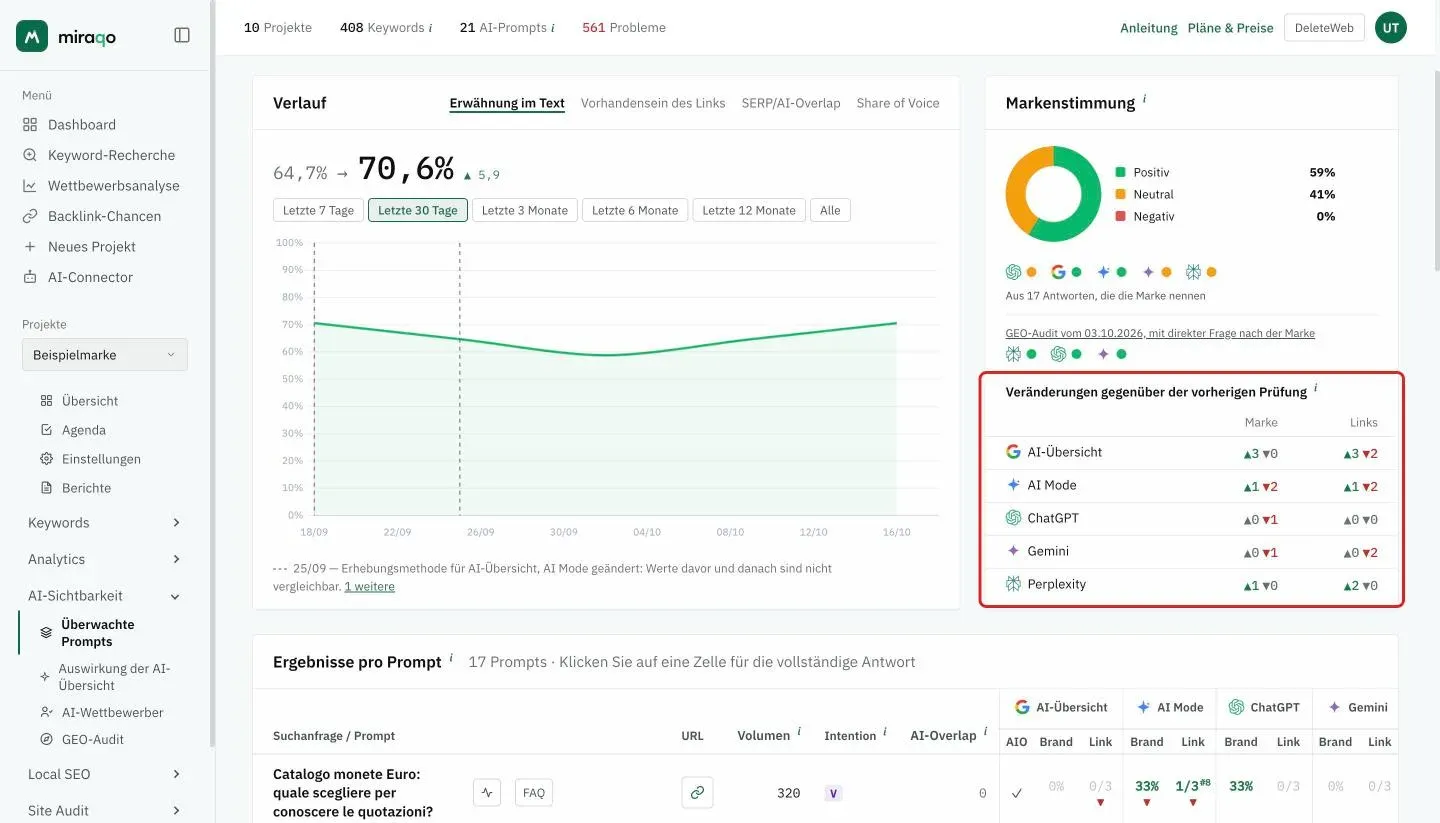Open Dashboard from the sidebar menu
This screenshot has width=1440, height=823.
[82, 125]
